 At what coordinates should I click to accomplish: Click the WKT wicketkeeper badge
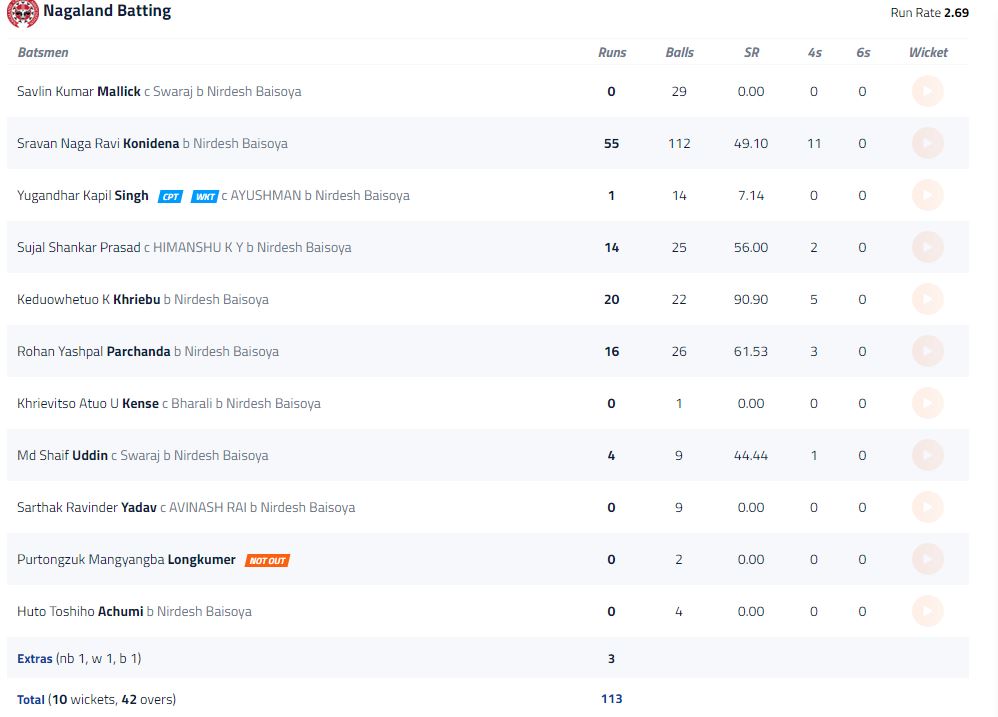[204, 197]
